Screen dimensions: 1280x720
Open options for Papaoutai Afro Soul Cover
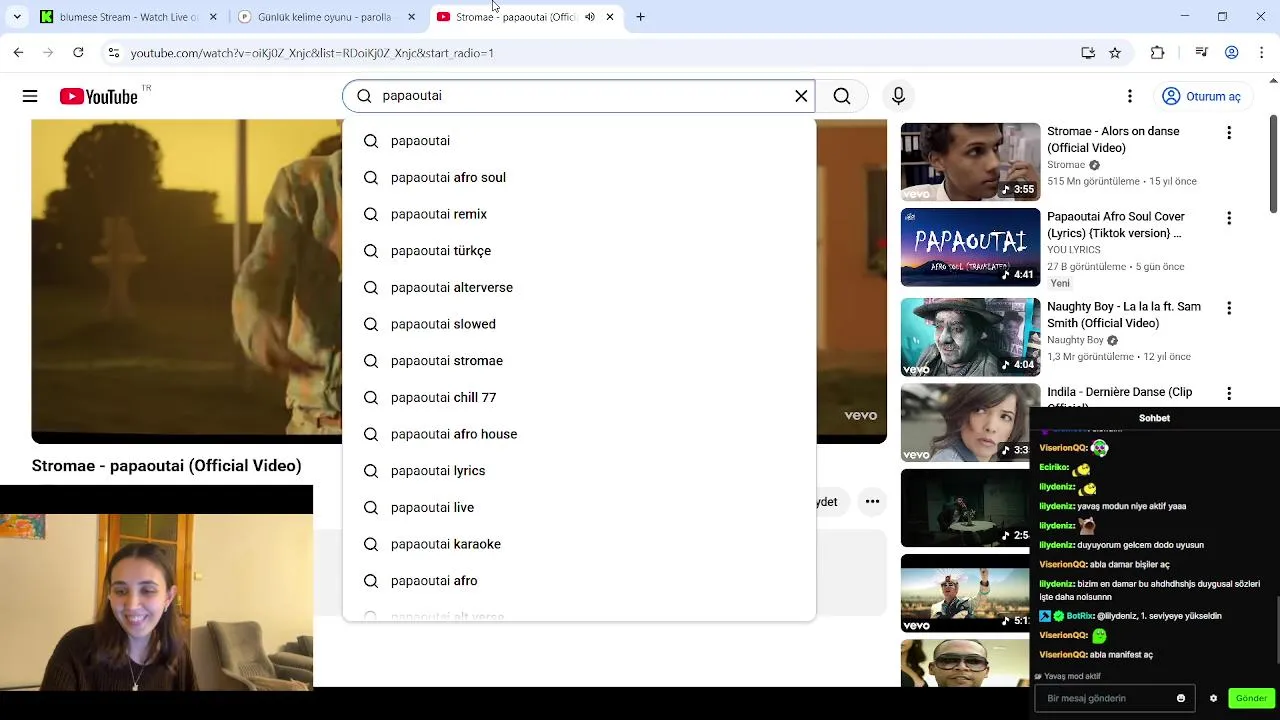[1229, 218]
